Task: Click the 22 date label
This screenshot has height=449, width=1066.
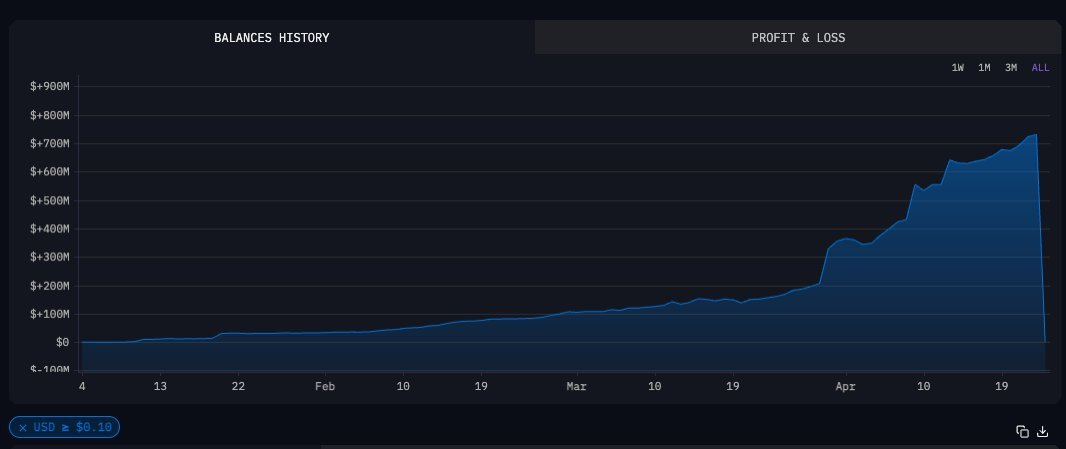Action: pos(239,386)
